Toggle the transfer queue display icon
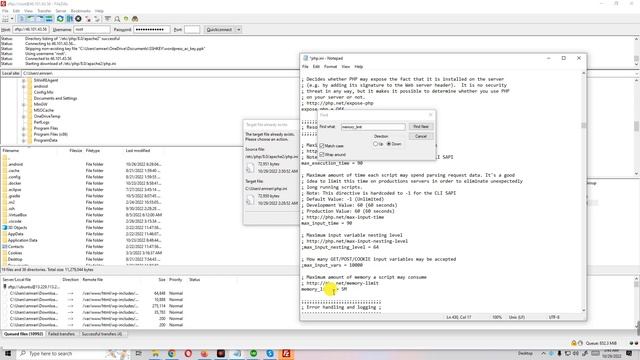 click(x=49, y=19)
